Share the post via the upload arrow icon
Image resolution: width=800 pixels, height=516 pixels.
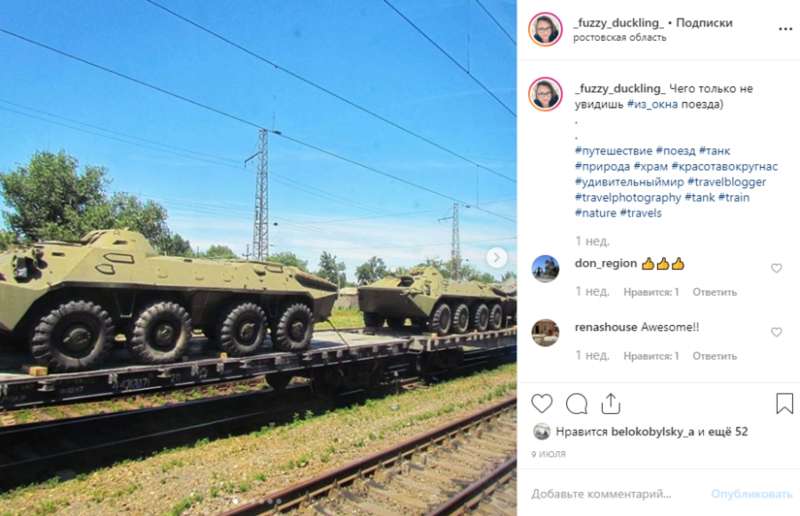tap(610, 404)
